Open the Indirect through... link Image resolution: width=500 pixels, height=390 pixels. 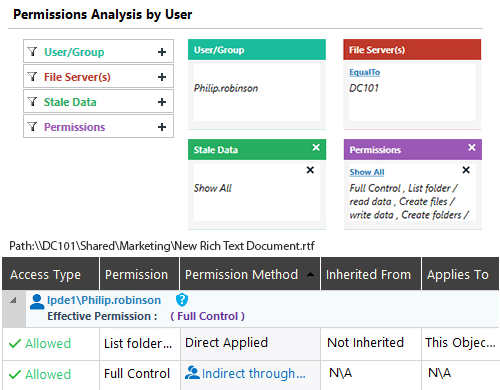tap(253, 374)
